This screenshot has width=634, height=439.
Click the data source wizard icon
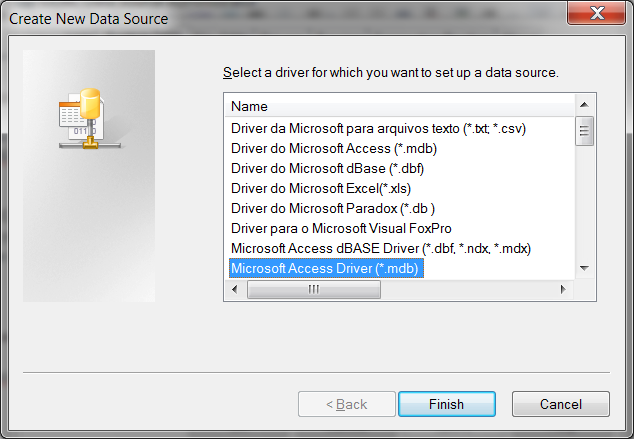[x=81, y=119]
